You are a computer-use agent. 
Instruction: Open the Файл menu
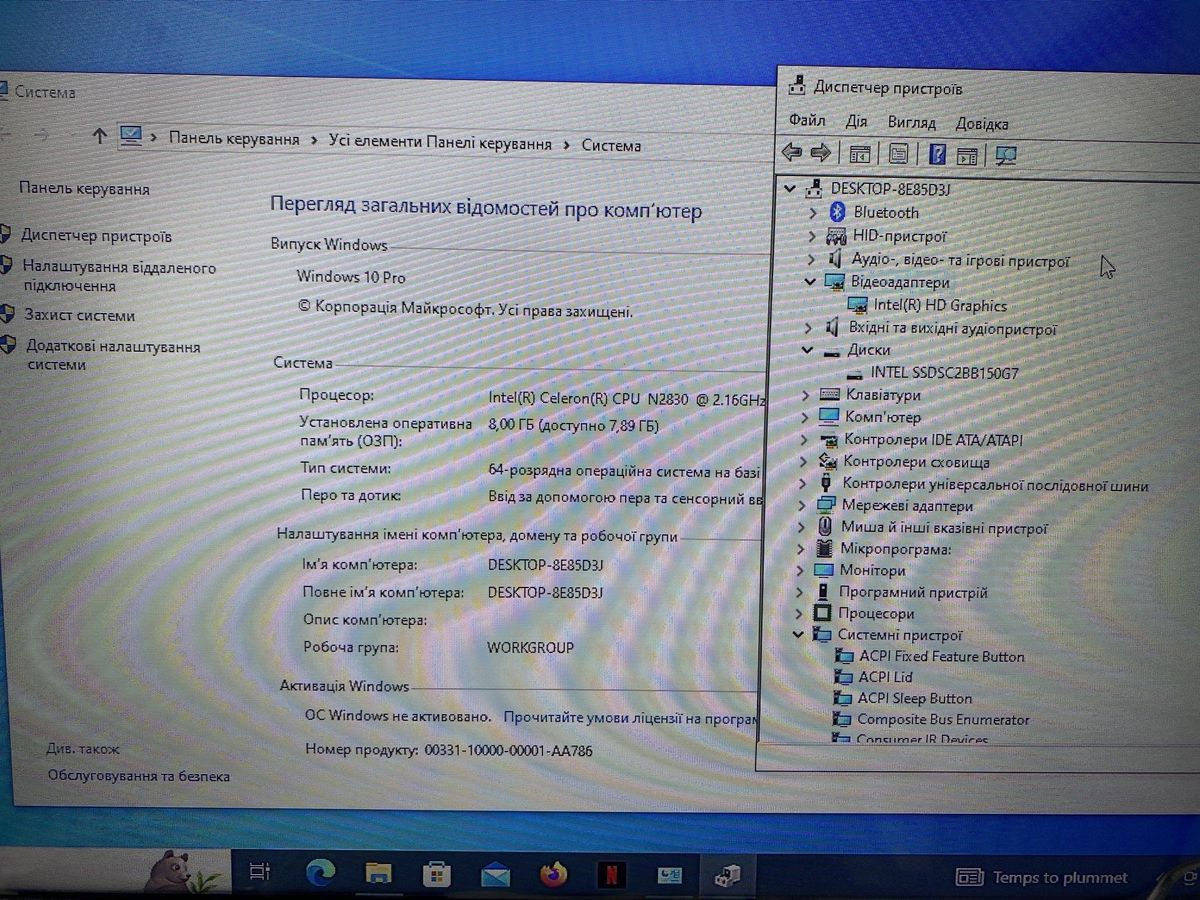(x=807, y=120)
